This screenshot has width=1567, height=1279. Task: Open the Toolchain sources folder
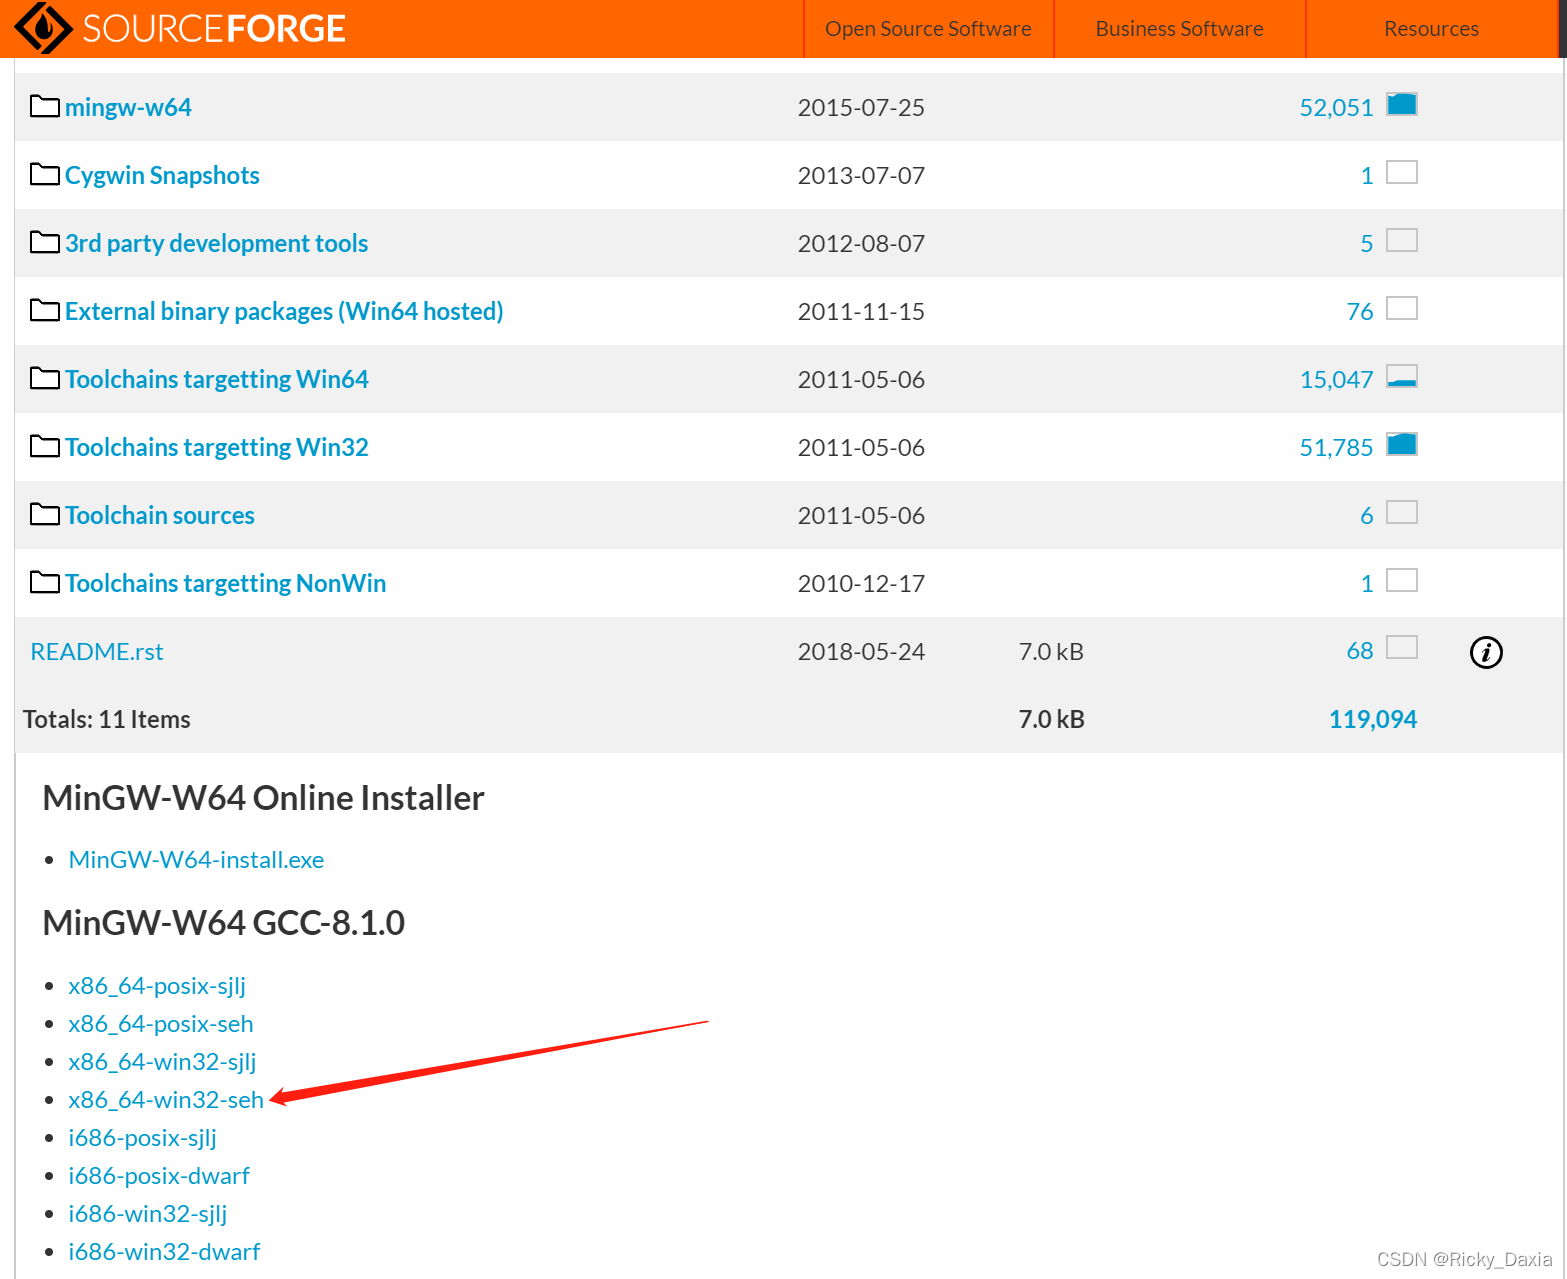(x=160, y=515)
